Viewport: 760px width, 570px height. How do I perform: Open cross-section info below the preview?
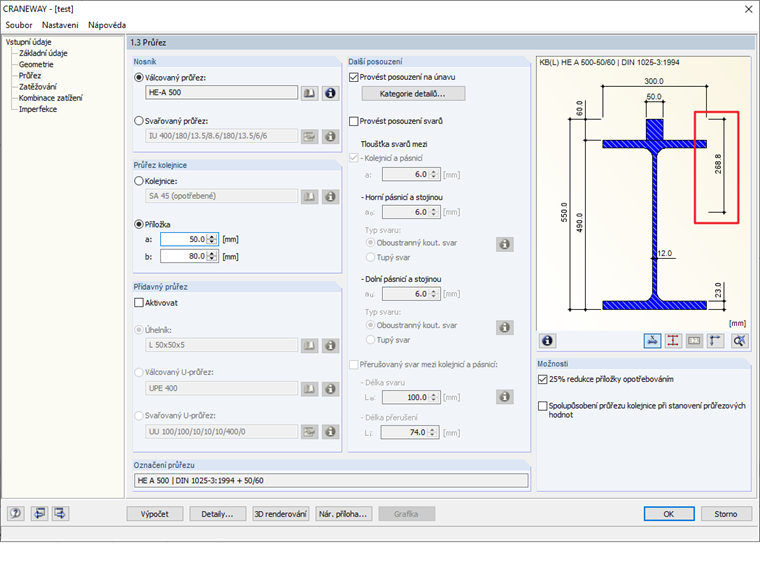547,341
